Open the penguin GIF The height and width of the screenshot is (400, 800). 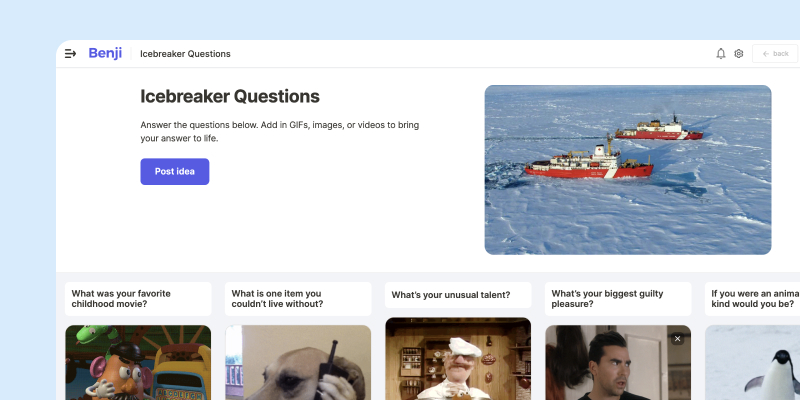pos(753,363)
